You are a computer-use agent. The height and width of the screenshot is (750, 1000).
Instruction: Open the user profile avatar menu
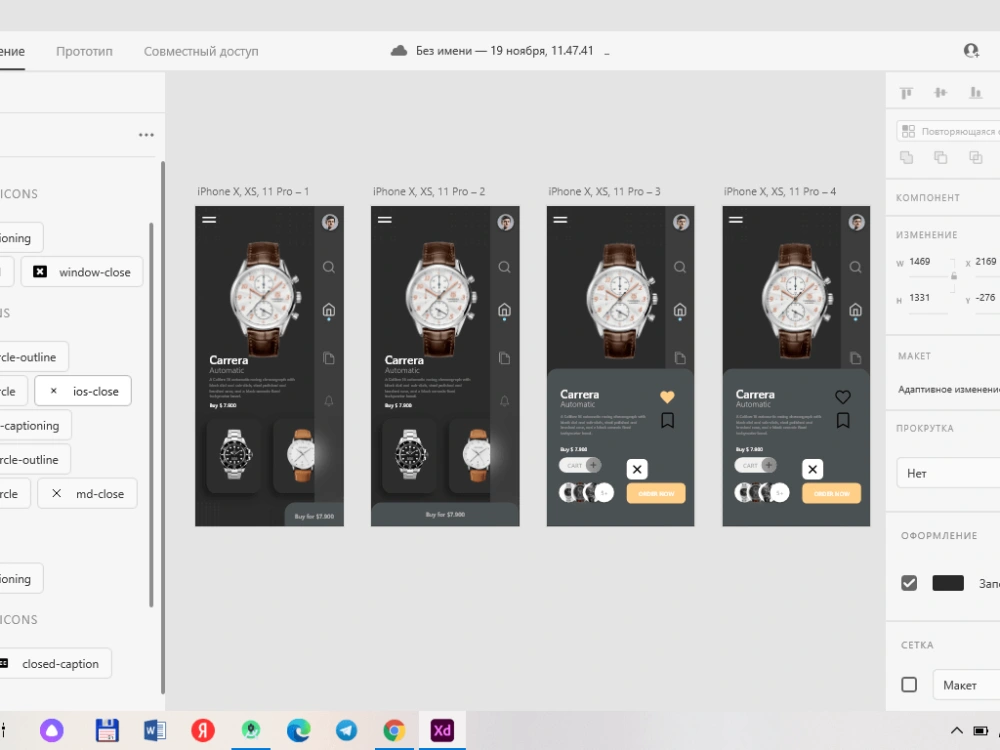970,50
